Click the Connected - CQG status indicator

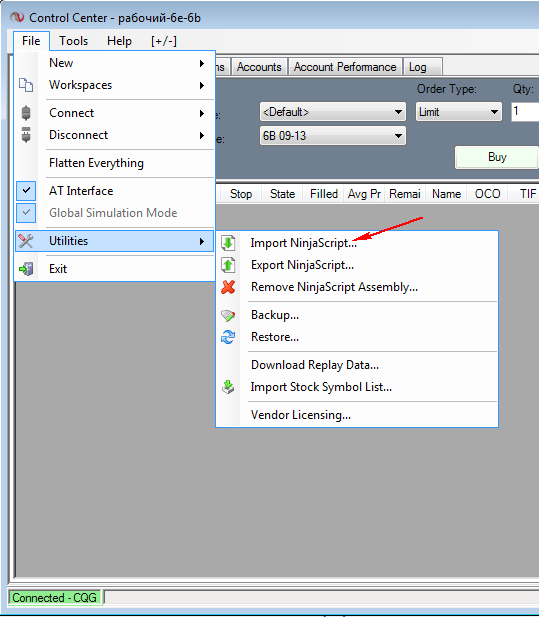55,598
